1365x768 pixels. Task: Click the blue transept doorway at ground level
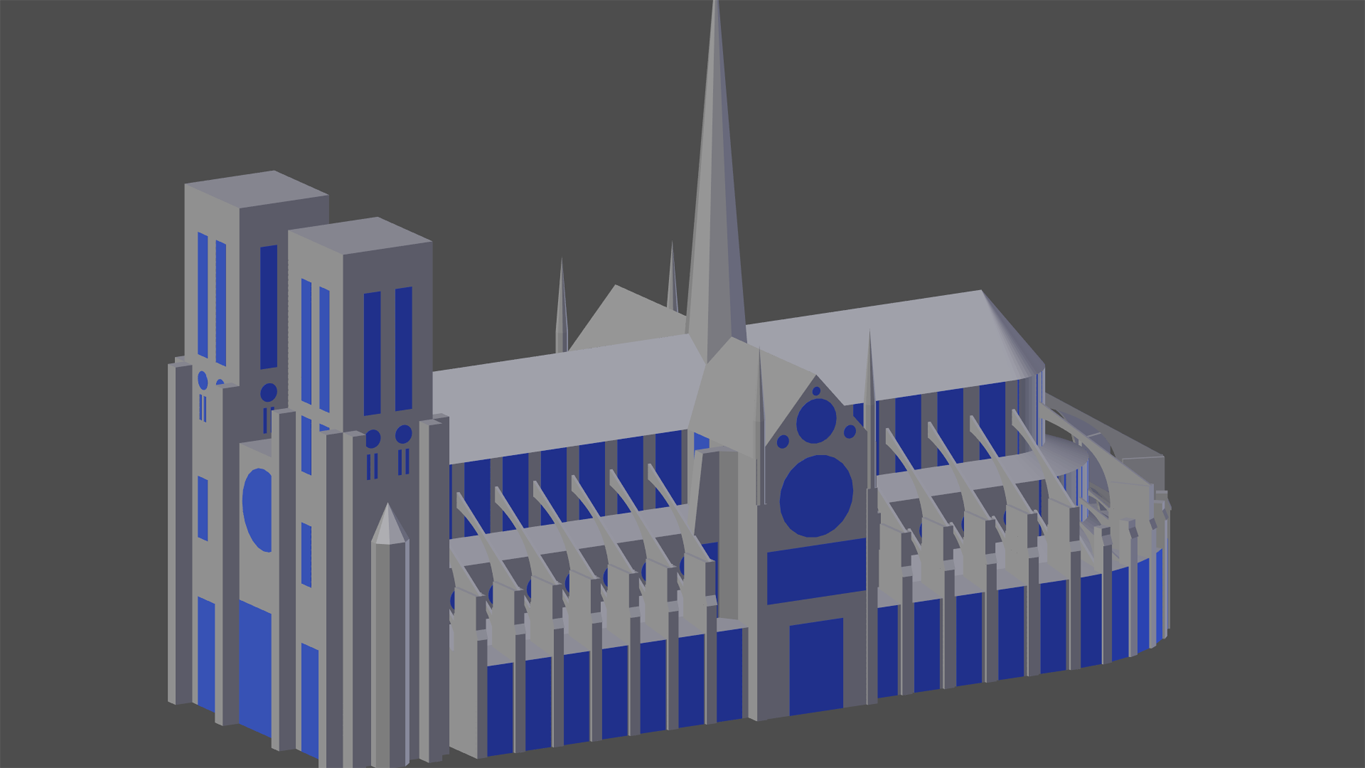click(816, 665)
